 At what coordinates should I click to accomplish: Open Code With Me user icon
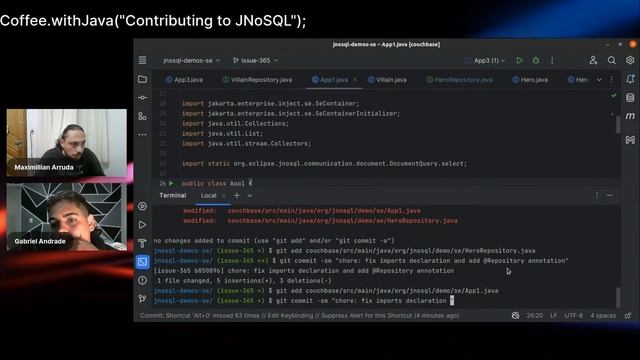pyautogui.click(x=593, y=60)
